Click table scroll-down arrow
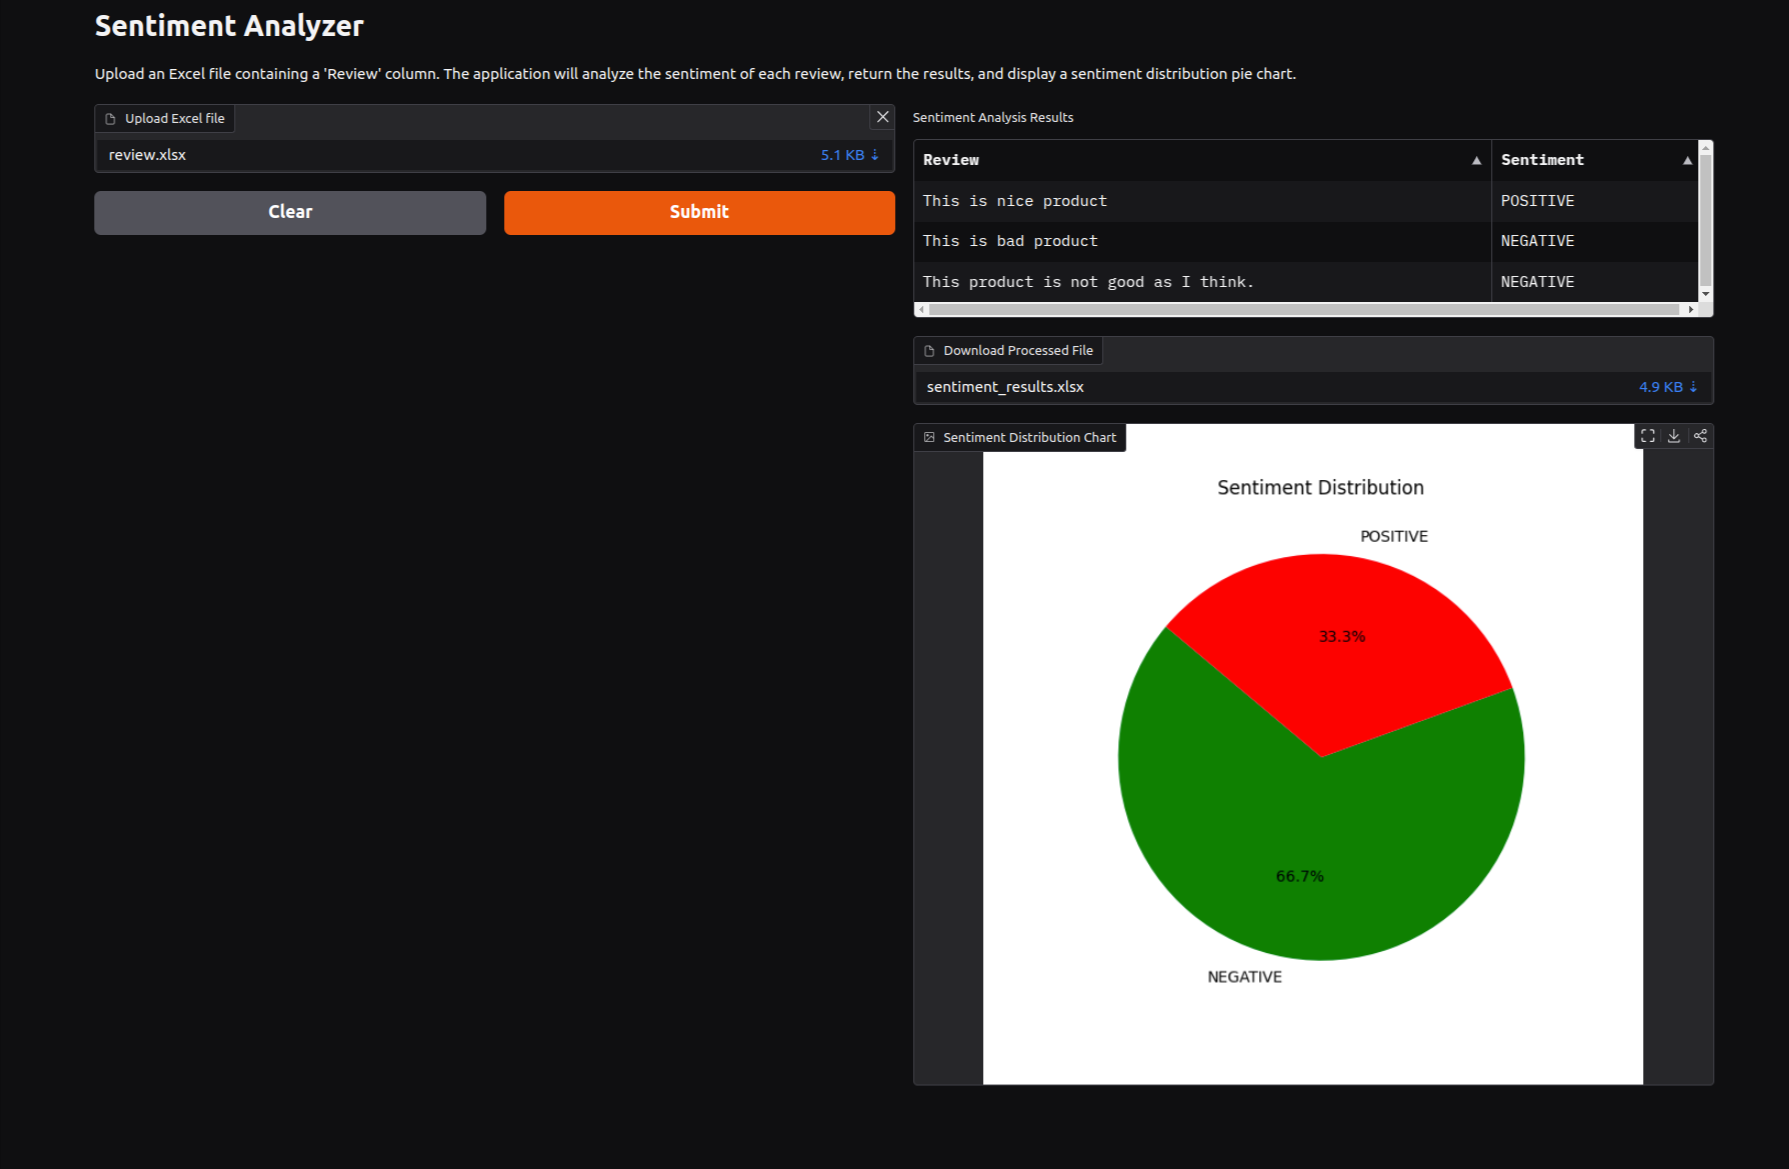The height and width of the screenshot is (1169, 1789). pos(1706,294)
